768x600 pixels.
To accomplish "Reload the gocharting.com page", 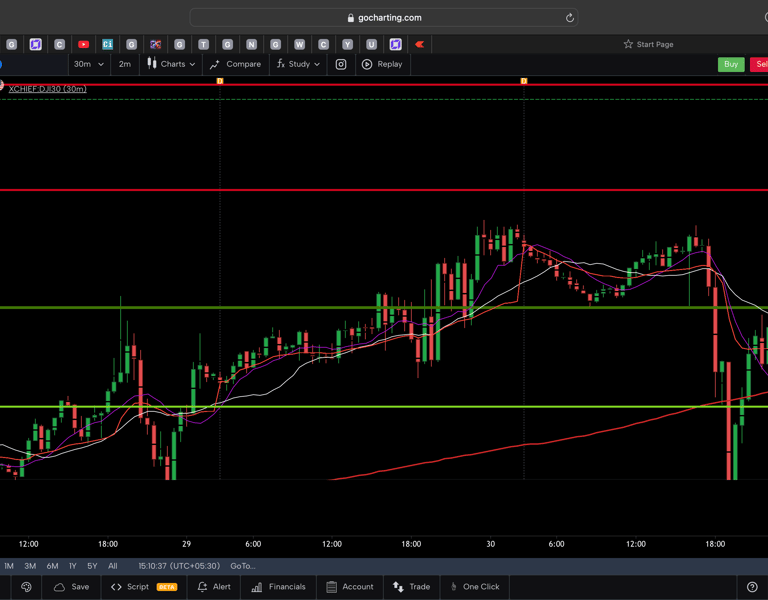I will click(570, 18).
